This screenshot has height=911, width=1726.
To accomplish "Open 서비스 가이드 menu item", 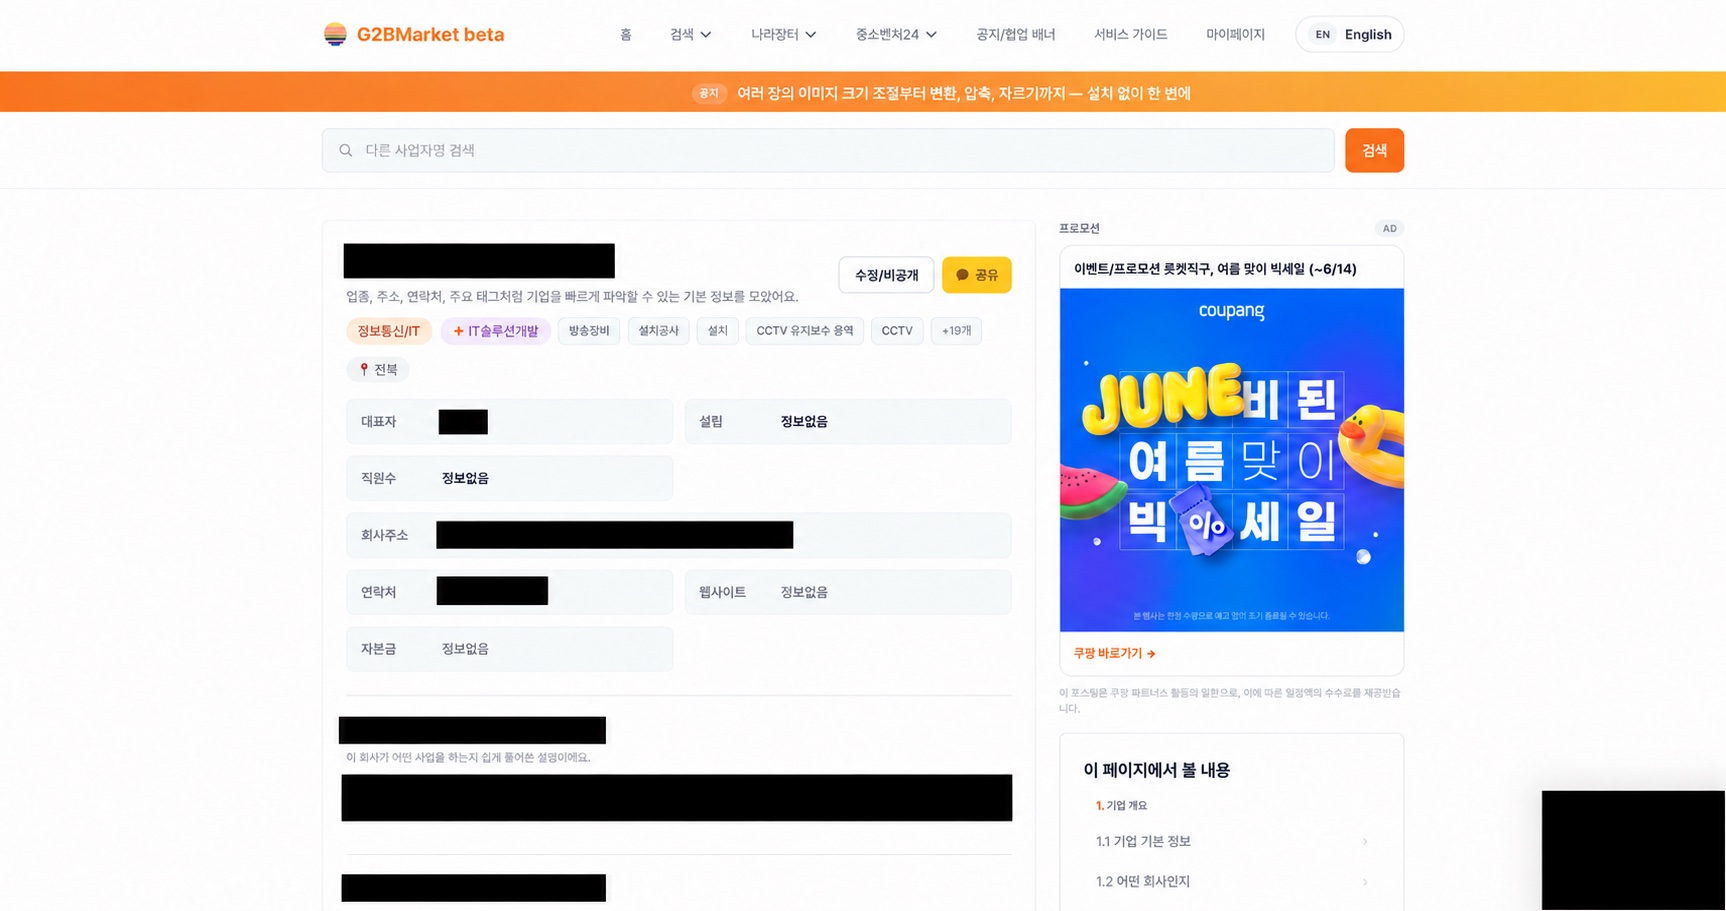I will click(x=1130, y=34).
